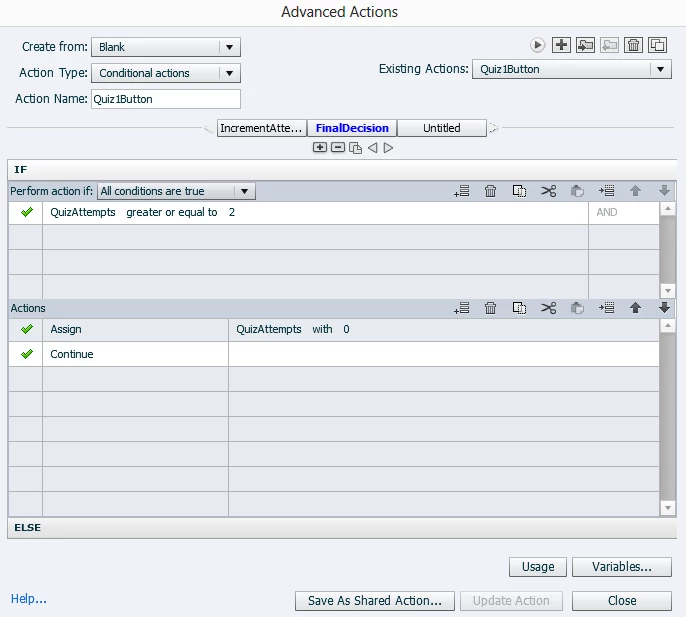Expand the ELSE section

(342, 528)
